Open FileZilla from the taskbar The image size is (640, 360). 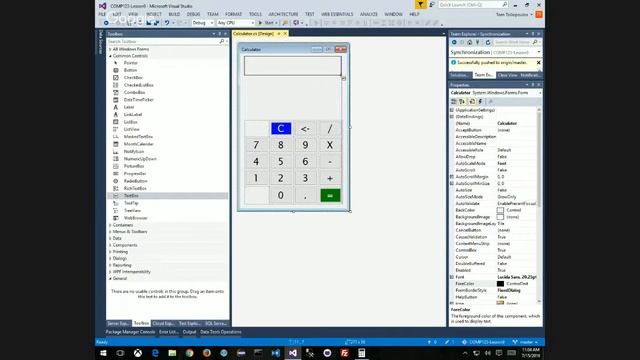(344, 353)
